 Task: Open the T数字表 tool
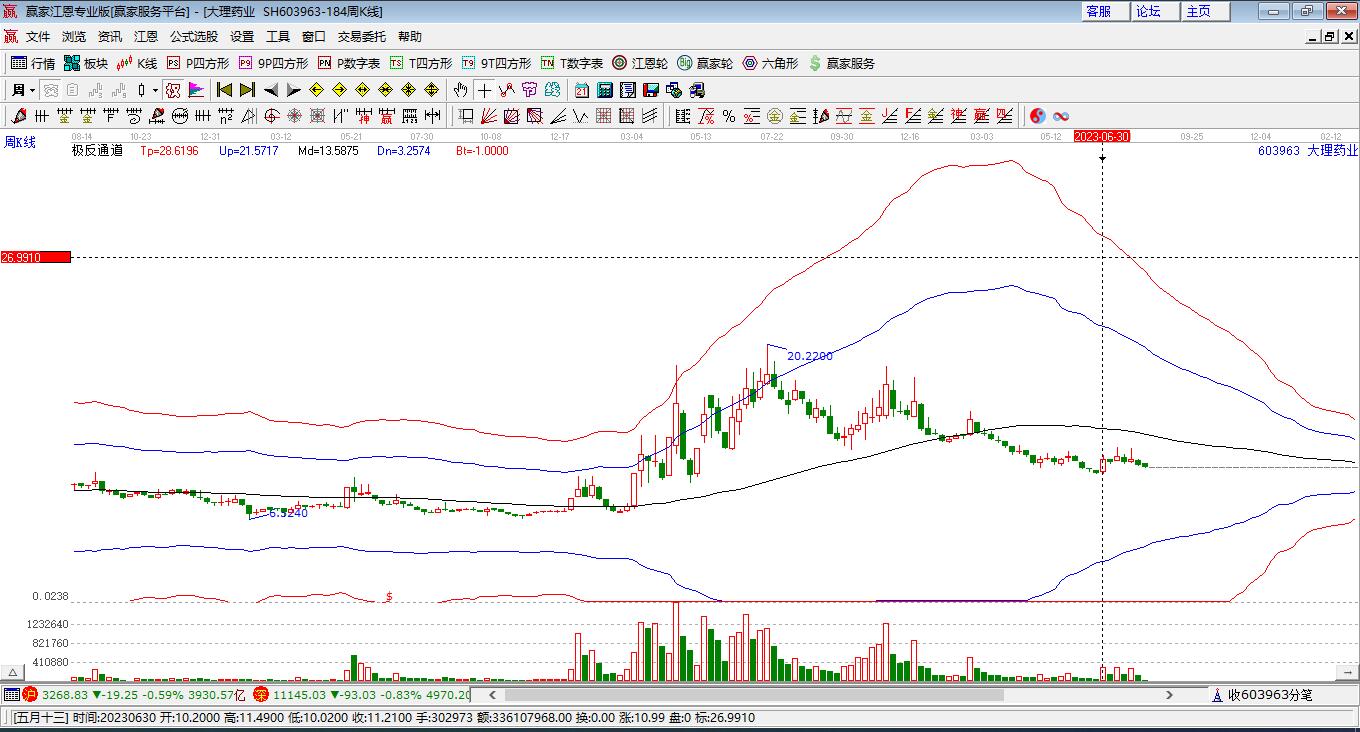click(x=572, y=63)
